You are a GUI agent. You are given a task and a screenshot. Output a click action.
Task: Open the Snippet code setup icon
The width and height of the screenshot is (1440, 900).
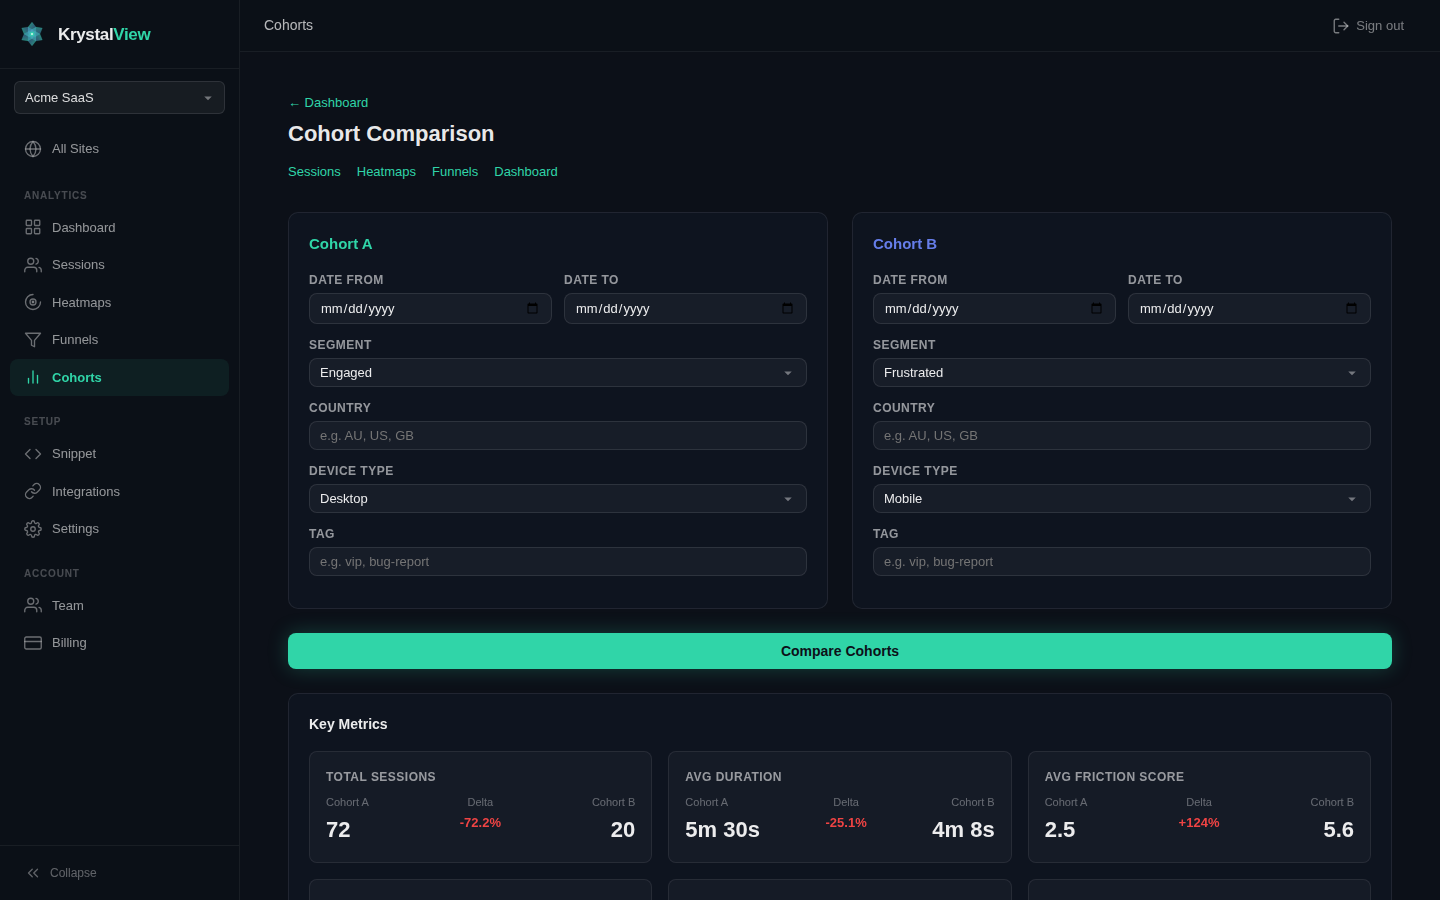point(33,453)
